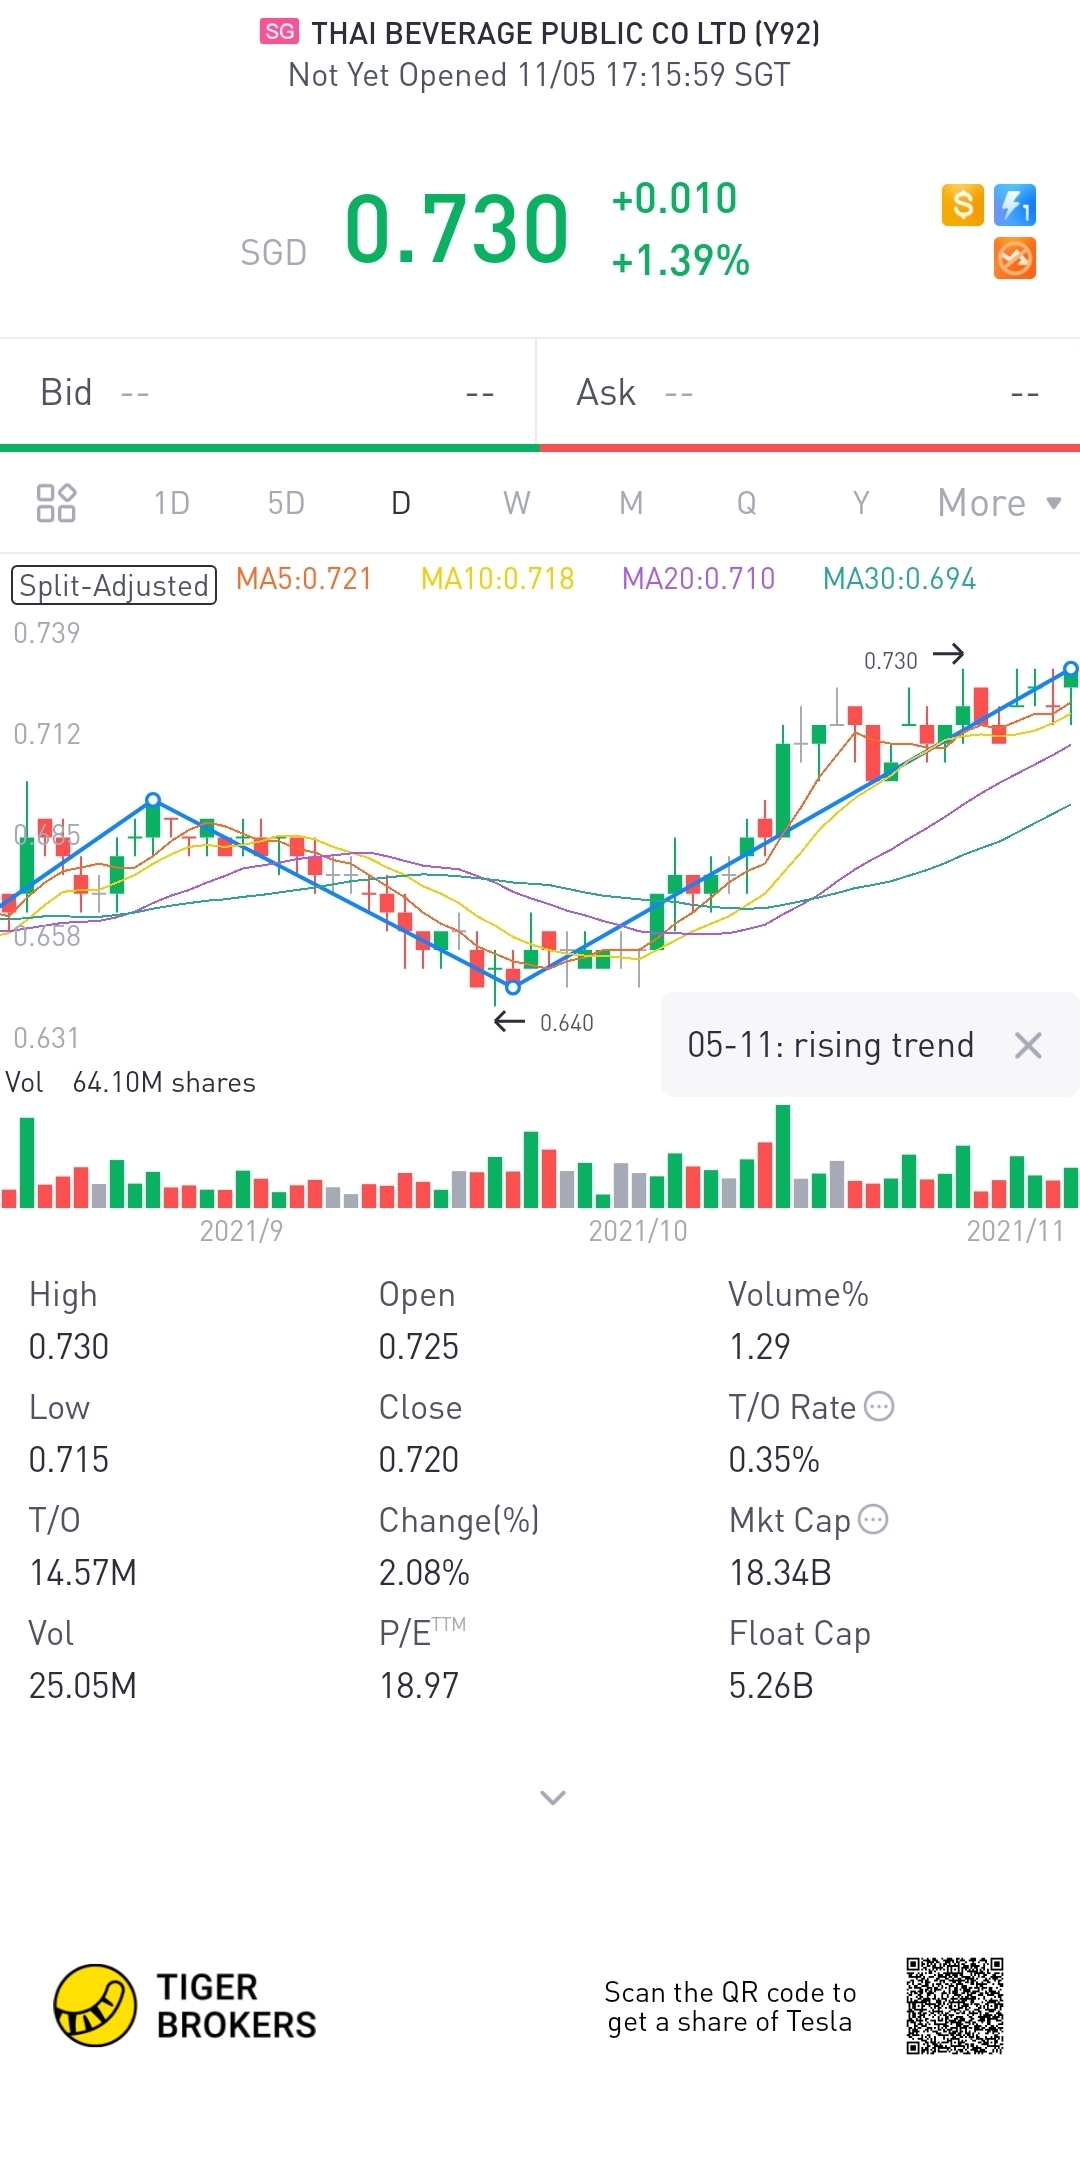
Task: Select the Q quarterly chart tab
Action: (747, 503)
